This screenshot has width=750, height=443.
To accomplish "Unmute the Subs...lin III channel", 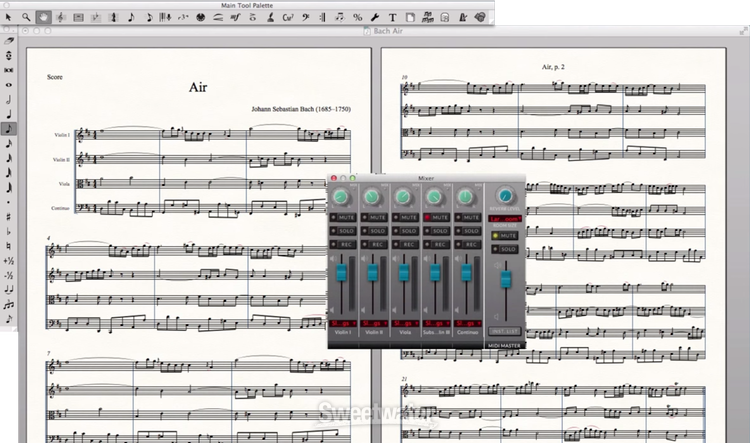I will point(436,217).
